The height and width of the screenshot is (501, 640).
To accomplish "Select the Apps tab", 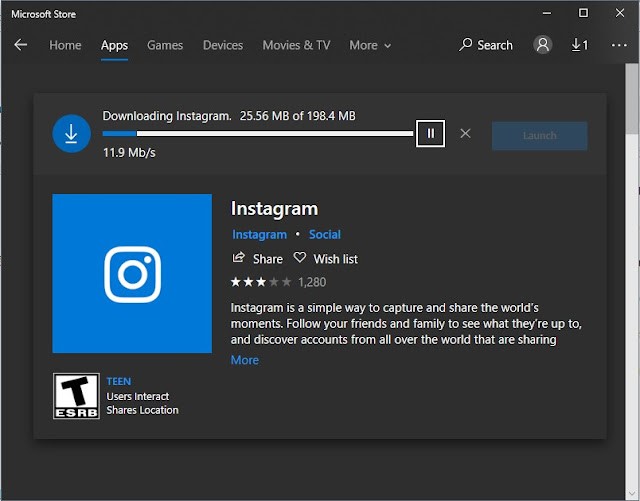I will pyautogui.click(x=114, y=45).
